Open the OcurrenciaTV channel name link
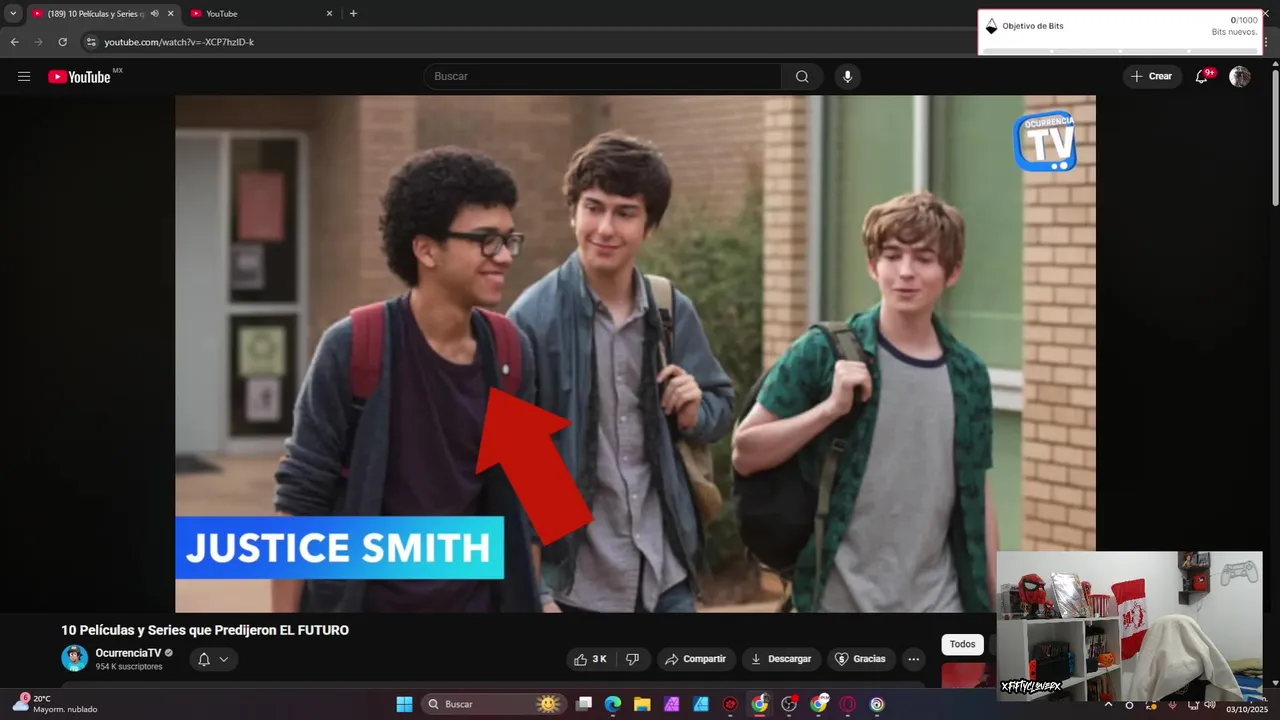The height and width of the screenshot is (720, 1280). pyautogui.click(x=128, y=653)
